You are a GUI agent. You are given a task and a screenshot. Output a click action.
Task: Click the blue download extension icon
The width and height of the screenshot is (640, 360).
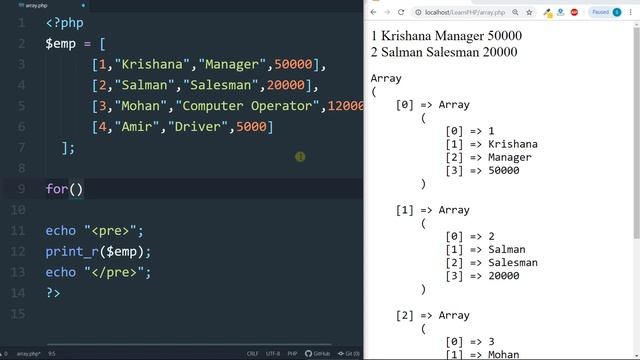point(561,12)
